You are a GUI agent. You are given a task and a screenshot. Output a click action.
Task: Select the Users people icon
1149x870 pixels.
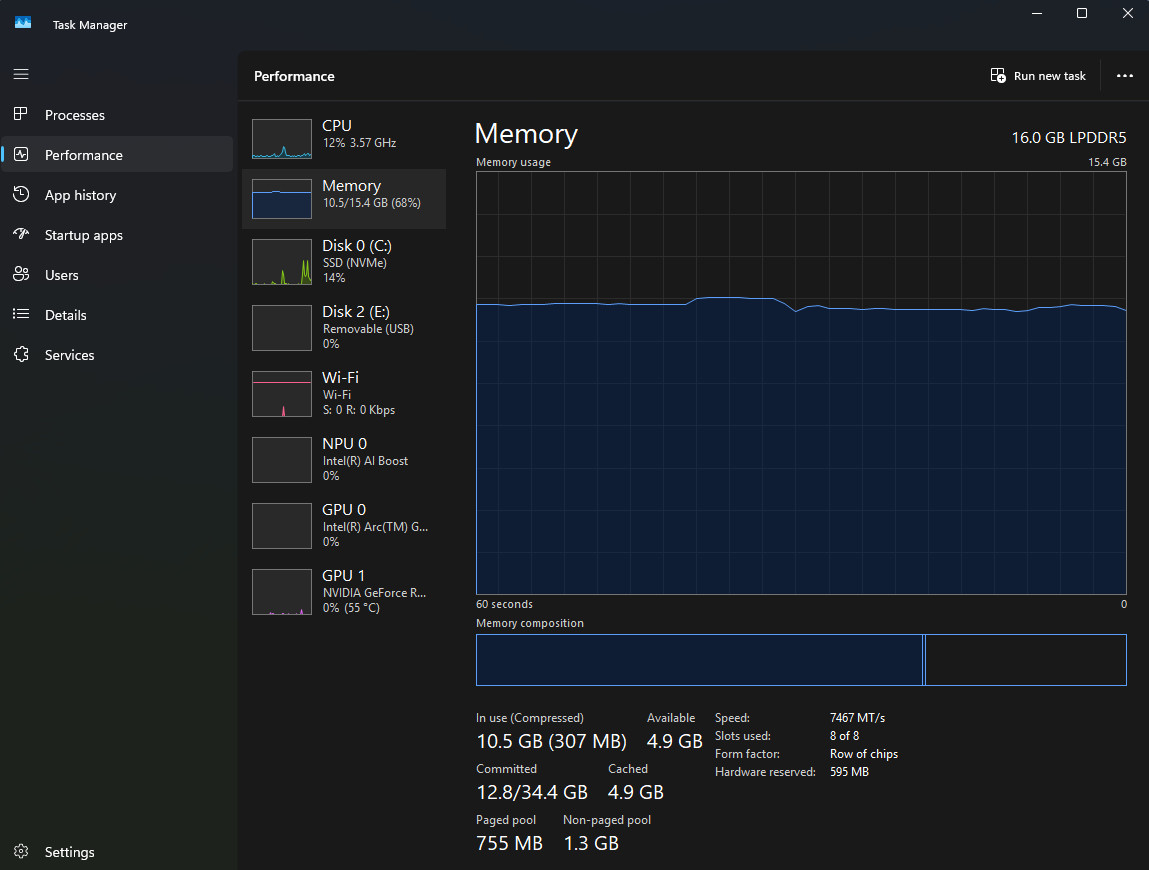click(21, 274)
